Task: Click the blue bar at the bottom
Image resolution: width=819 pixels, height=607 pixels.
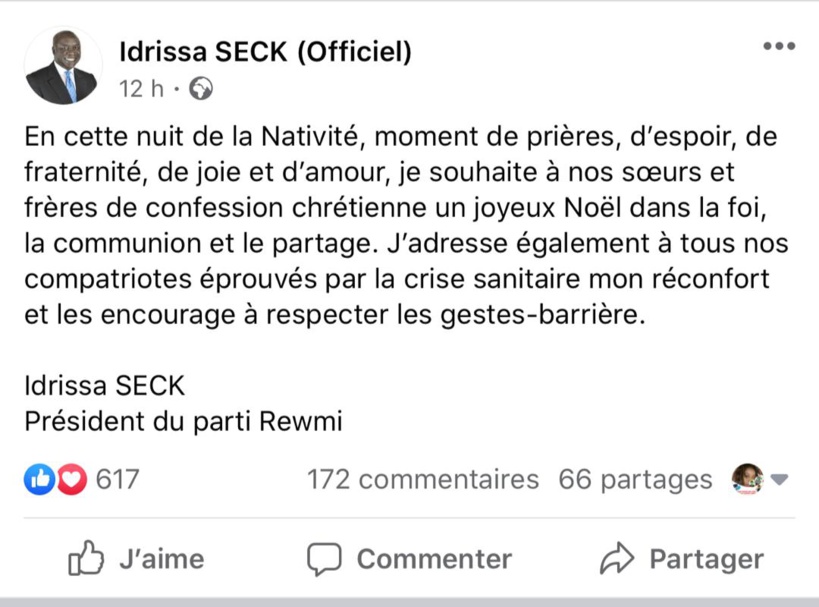Action: 409,601
